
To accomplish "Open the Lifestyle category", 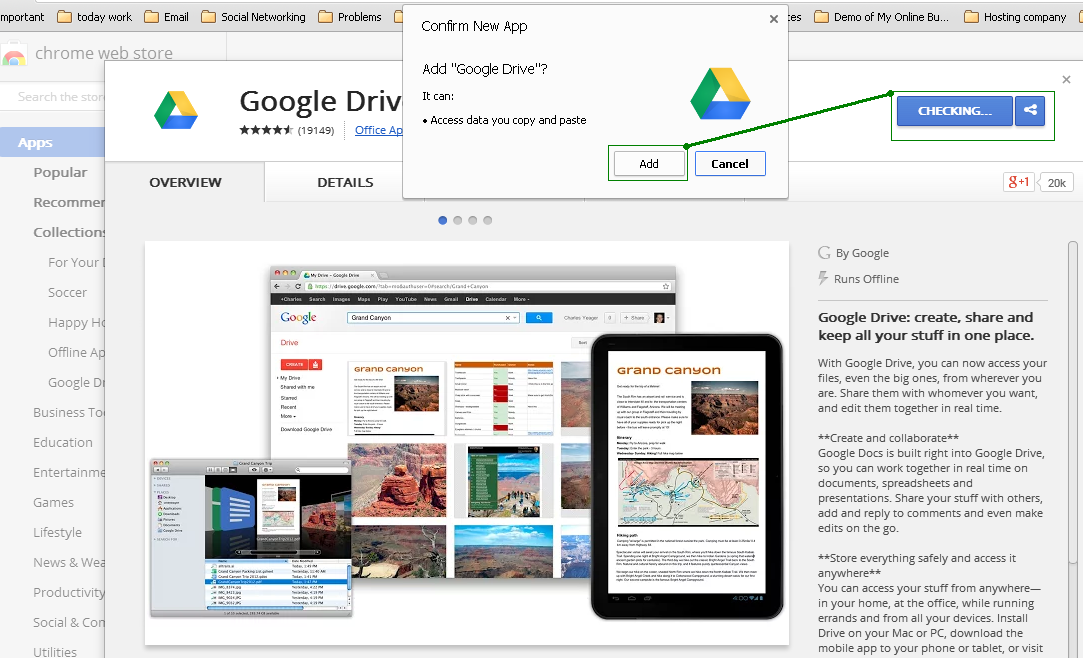I will pyautogui.click(x=57, y=532).
